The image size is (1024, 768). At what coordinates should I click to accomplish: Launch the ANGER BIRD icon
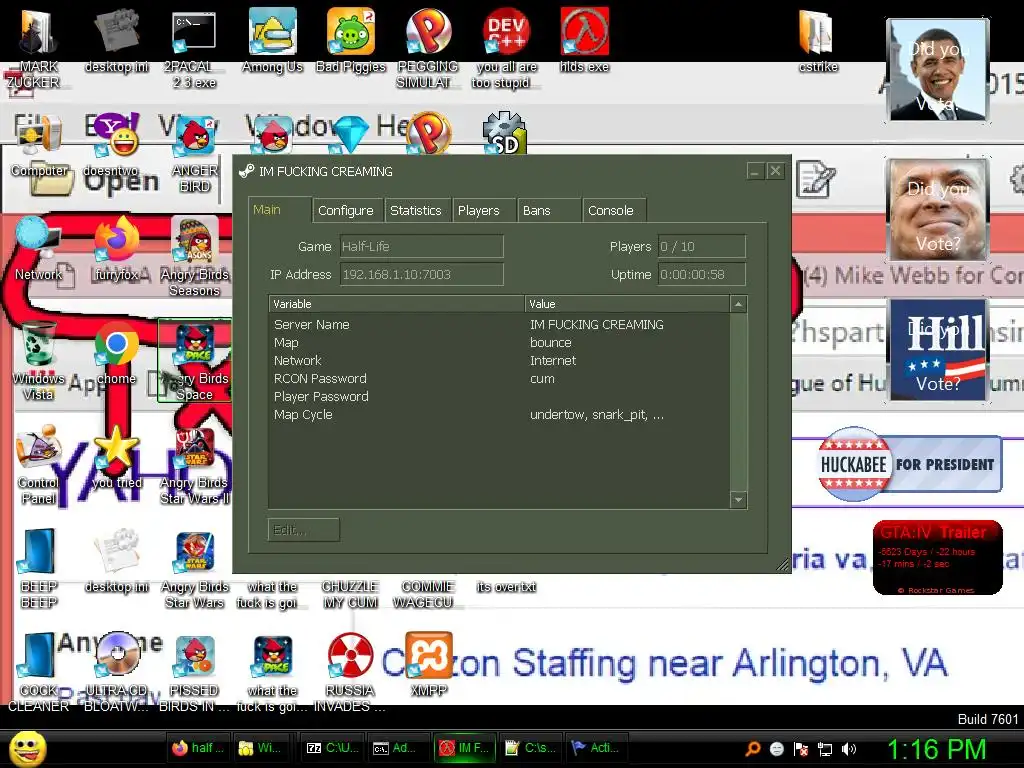(195, 137)
